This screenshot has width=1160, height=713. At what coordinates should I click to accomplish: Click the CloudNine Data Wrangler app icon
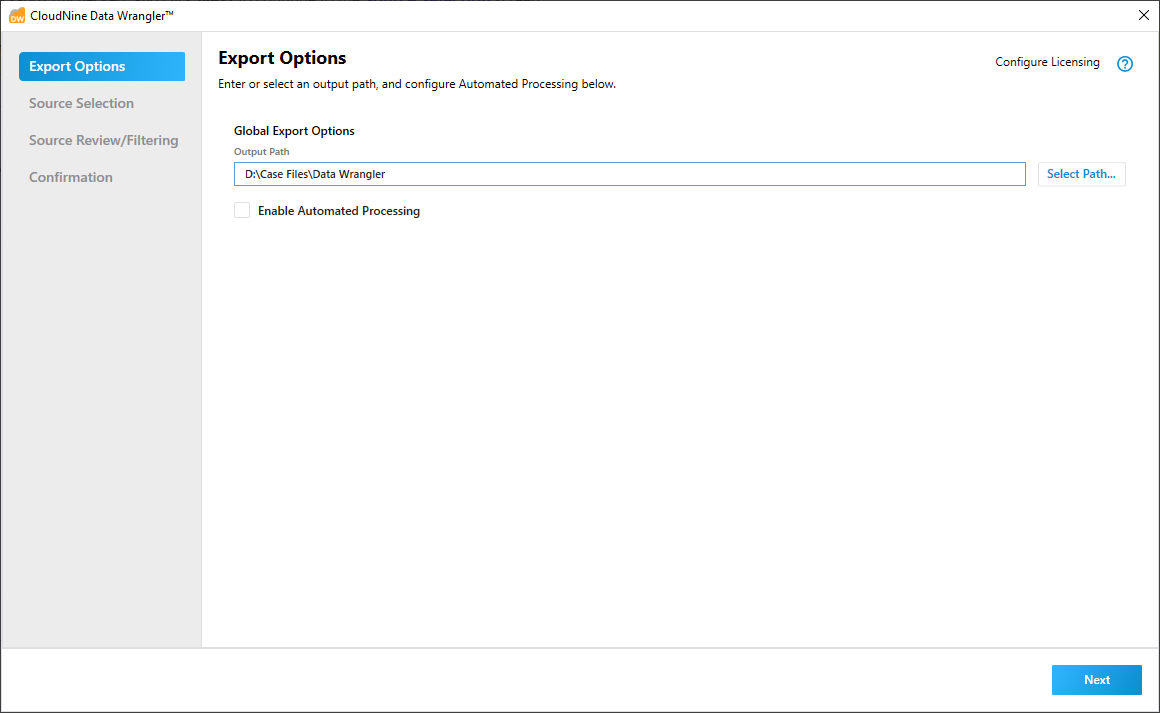coord(16,16)
